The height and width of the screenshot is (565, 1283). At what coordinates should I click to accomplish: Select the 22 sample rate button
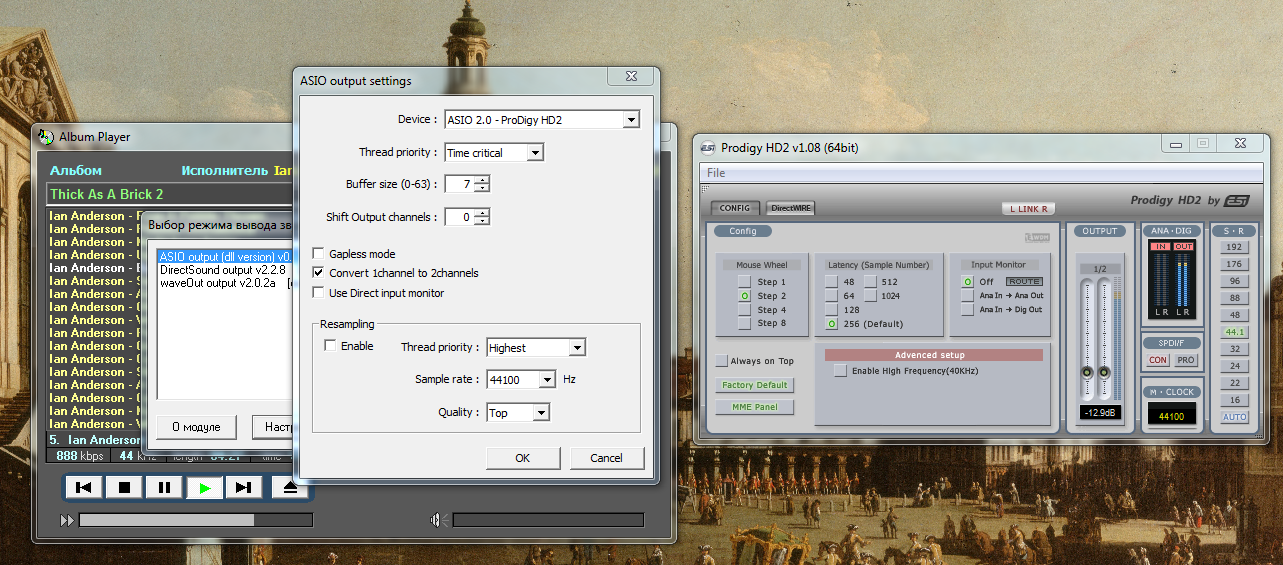pos(1234,383)
